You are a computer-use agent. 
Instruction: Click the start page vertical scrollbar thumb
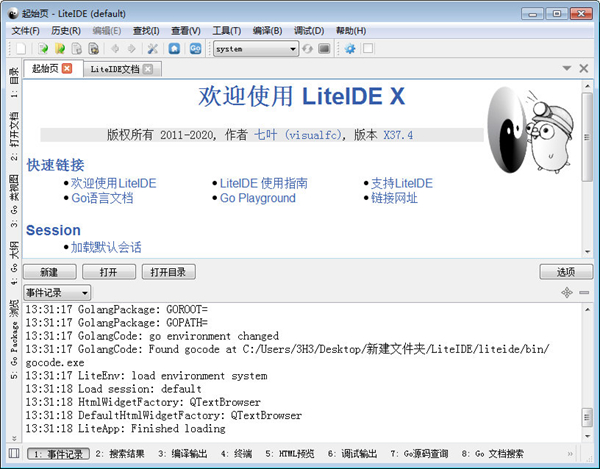587,137
